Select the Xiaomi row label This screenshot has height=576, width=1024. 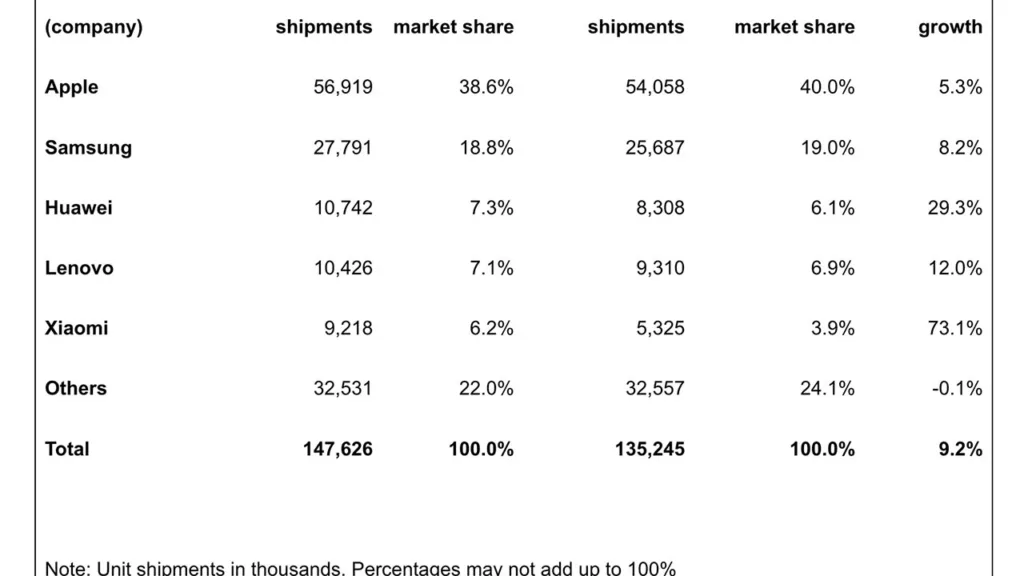coord(76,328)
